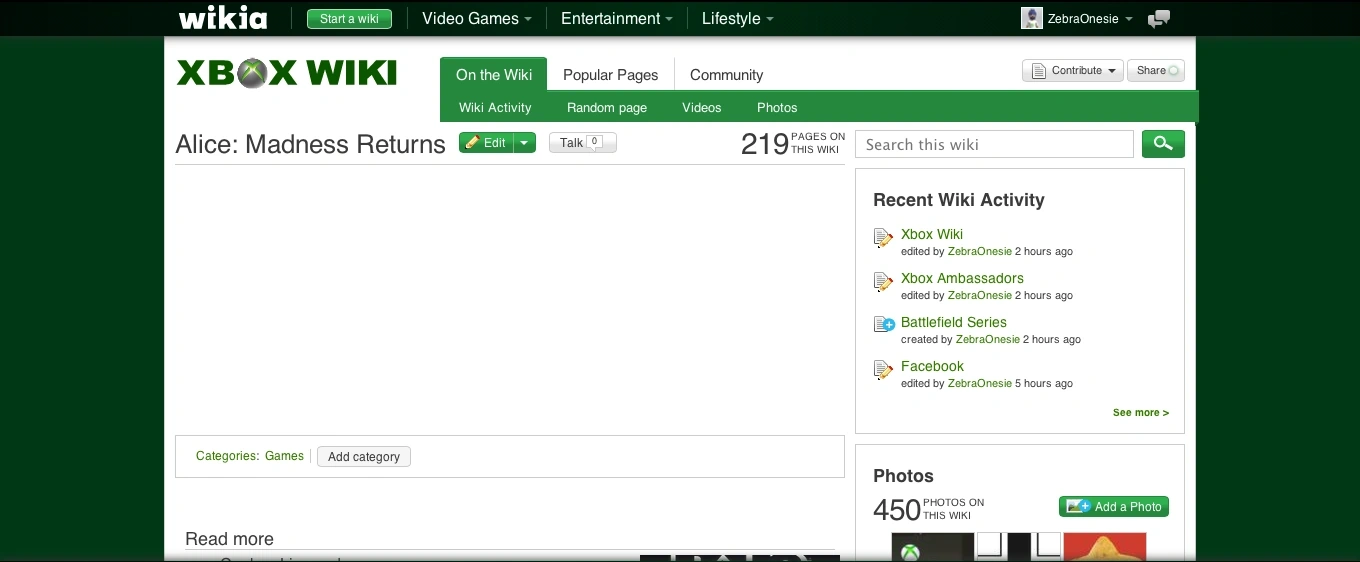The height and width of the screenshot is (562, 1360).
Task: Click the edit icon beside Xbox Ambassadors
Action: pyautogui.click(x=883, y=282)
